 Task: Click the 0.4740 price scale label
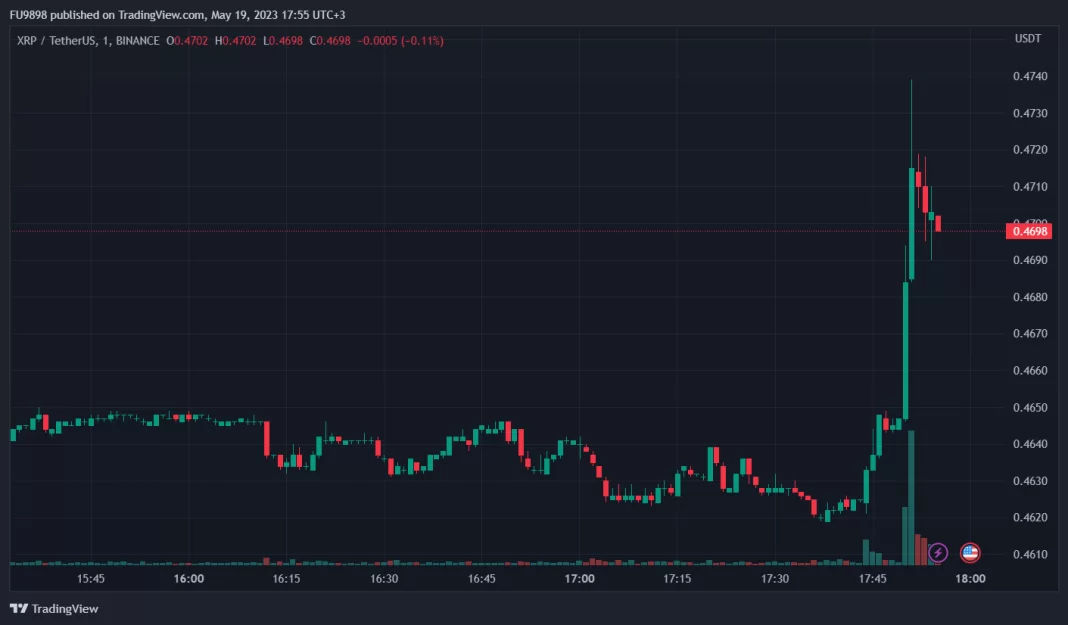[x=1029, y=77]
